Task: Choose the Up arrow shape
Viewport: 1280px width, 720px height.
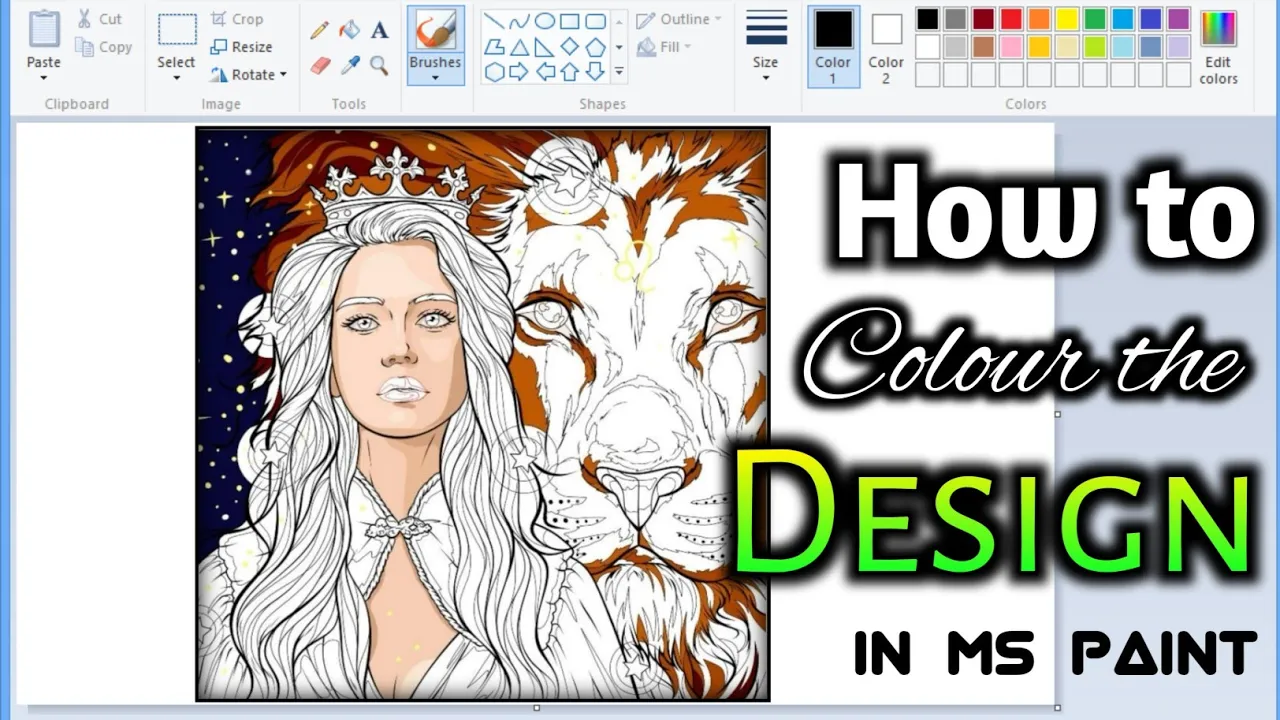Action: click(x=569, y=71)
